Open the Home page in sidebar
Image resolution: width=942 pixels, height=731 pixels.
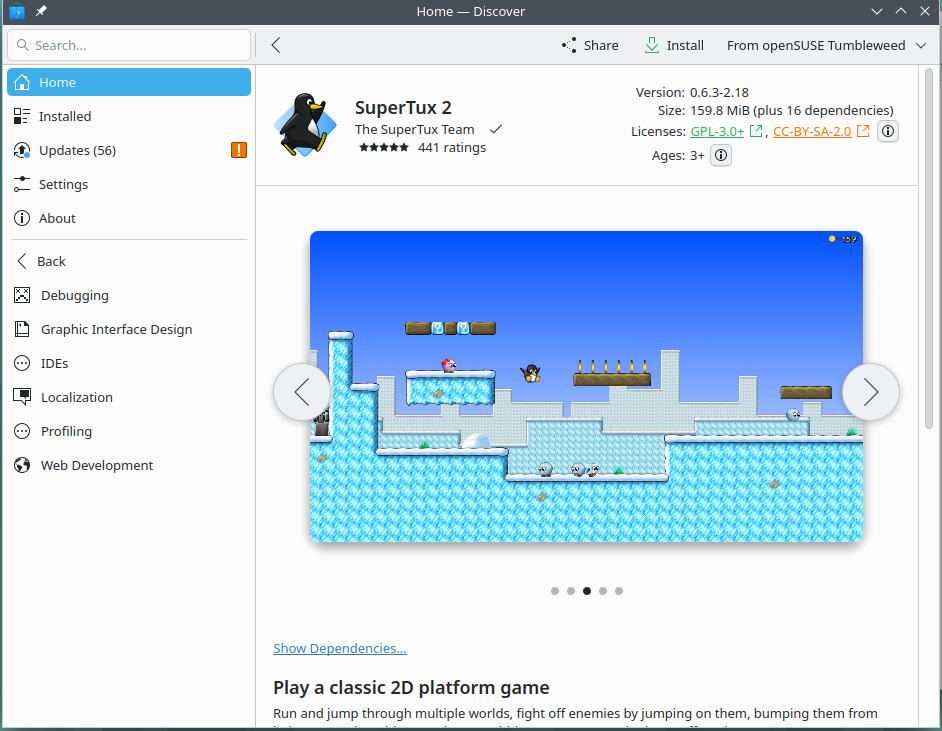(129, 82)
